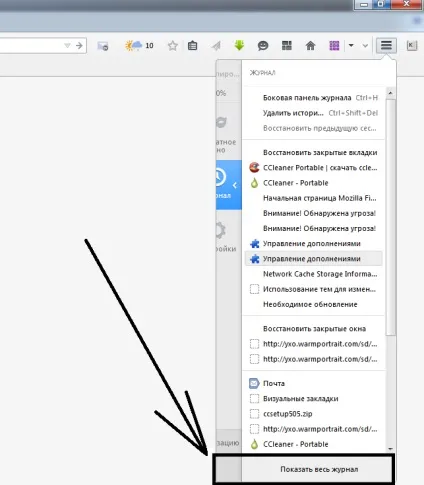Click scrollbar up arrow in history list

pos(390,93)
